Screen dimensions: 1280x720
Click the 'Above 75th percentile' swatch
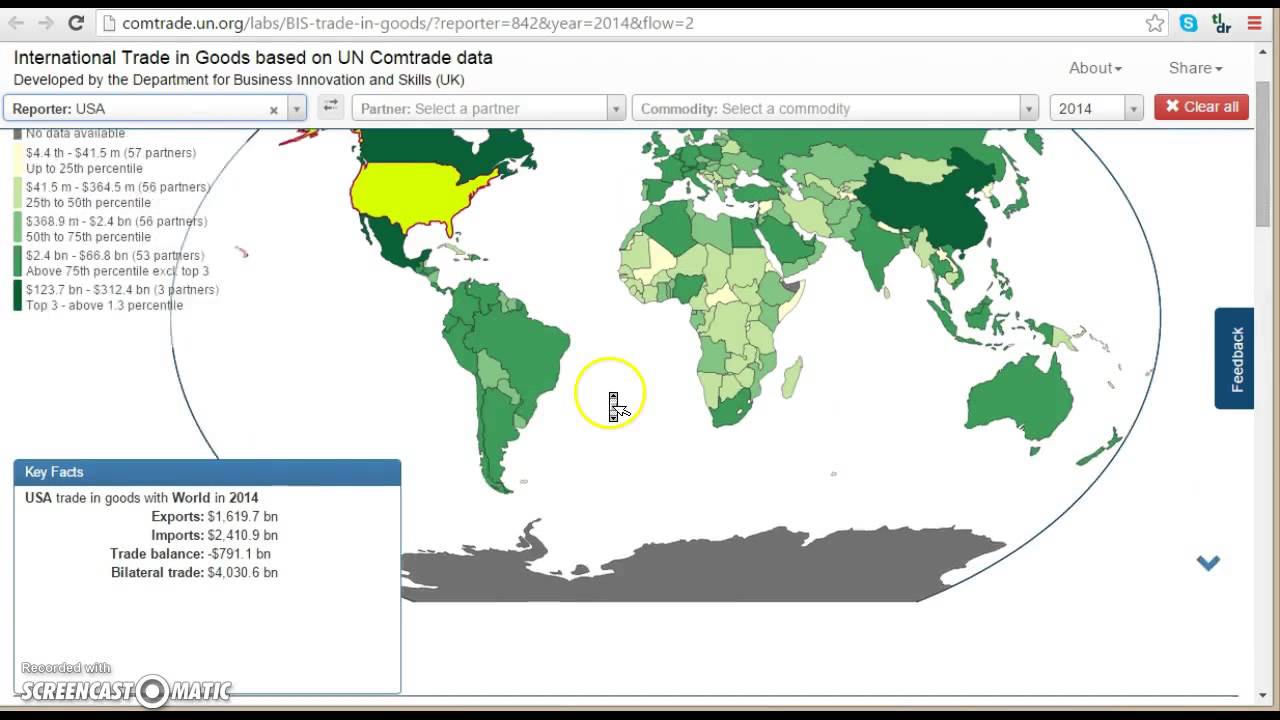[x=17, y=262]
